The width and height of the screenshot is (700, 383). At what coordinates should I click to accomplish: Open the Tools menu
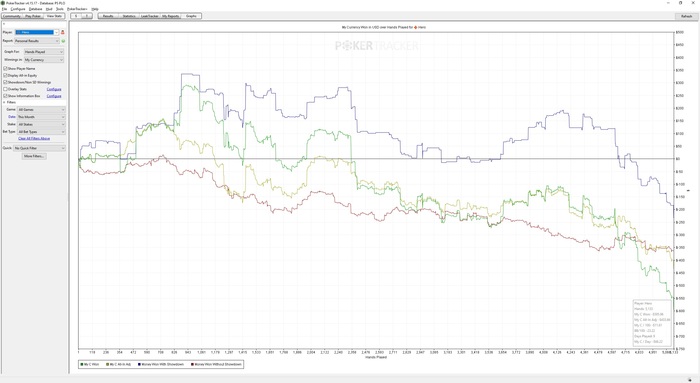coord(60,9)
